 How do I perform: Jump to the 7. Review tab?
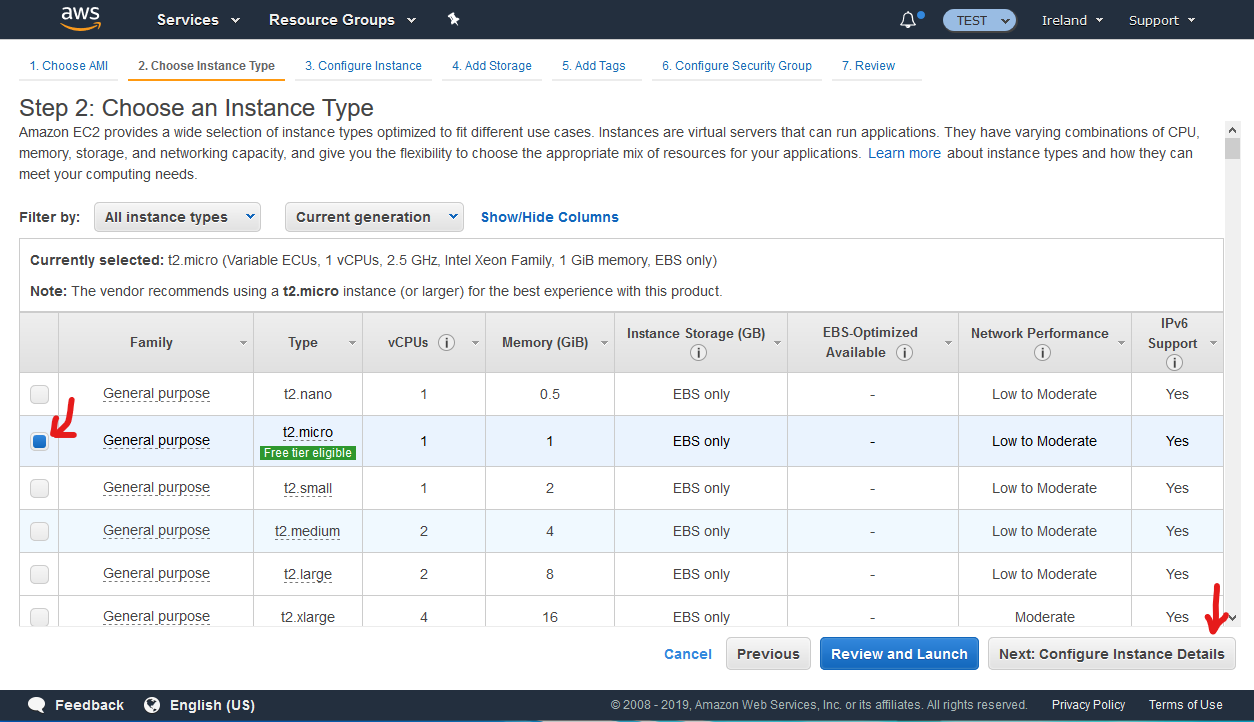click(868, 66)
